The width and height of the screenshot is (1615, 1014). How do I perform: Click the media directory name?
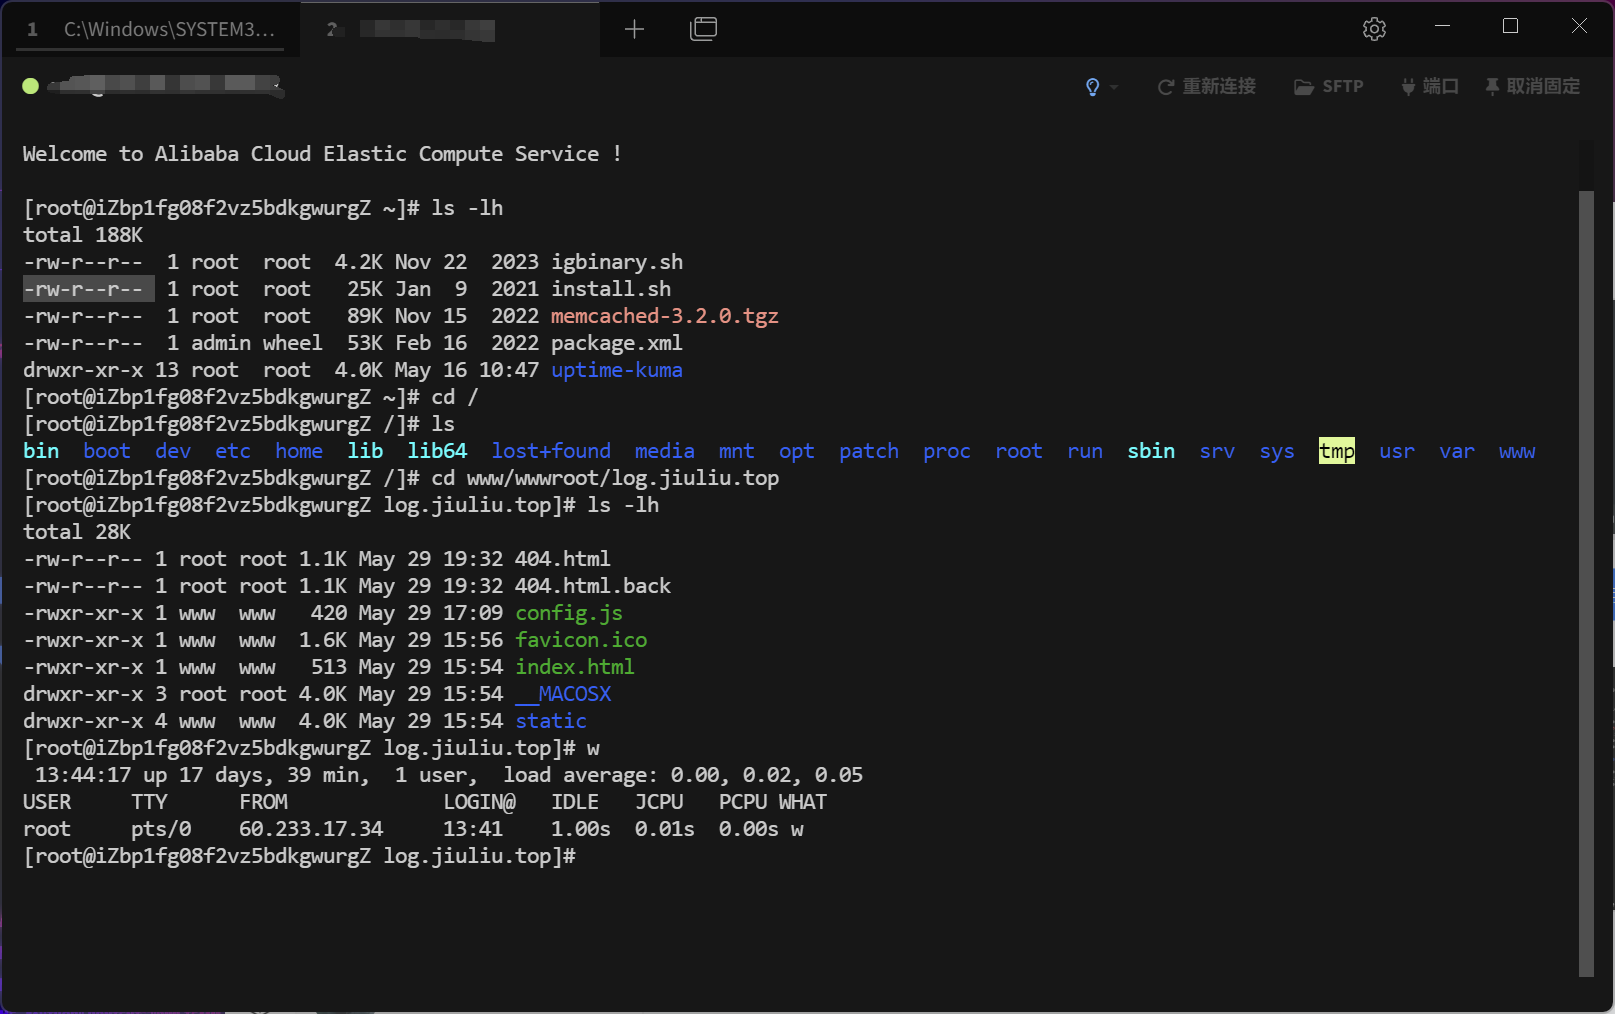(x=665, y=451)
